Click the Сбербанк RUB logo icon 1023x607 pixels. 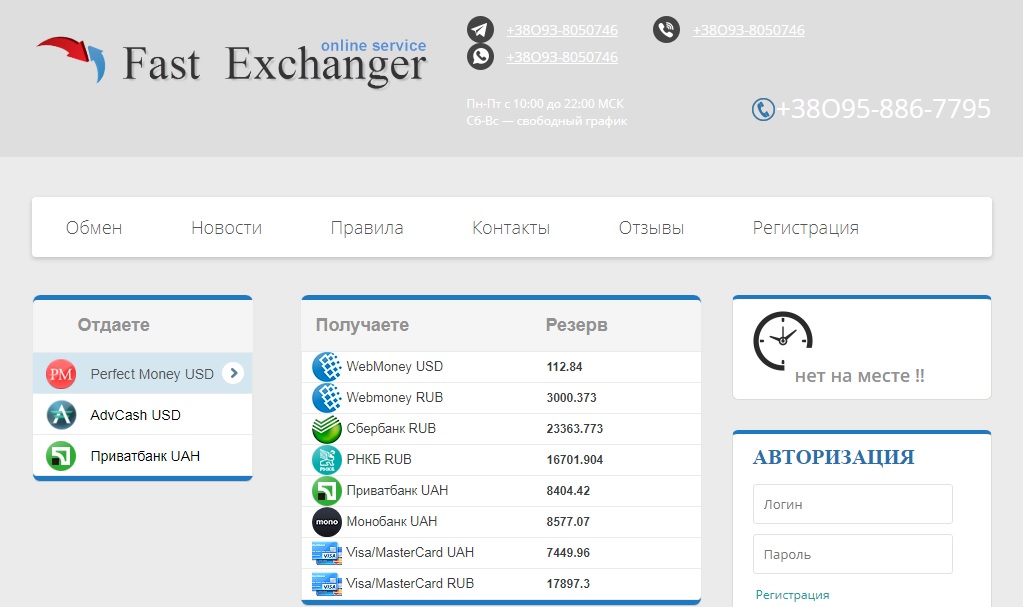327,429
